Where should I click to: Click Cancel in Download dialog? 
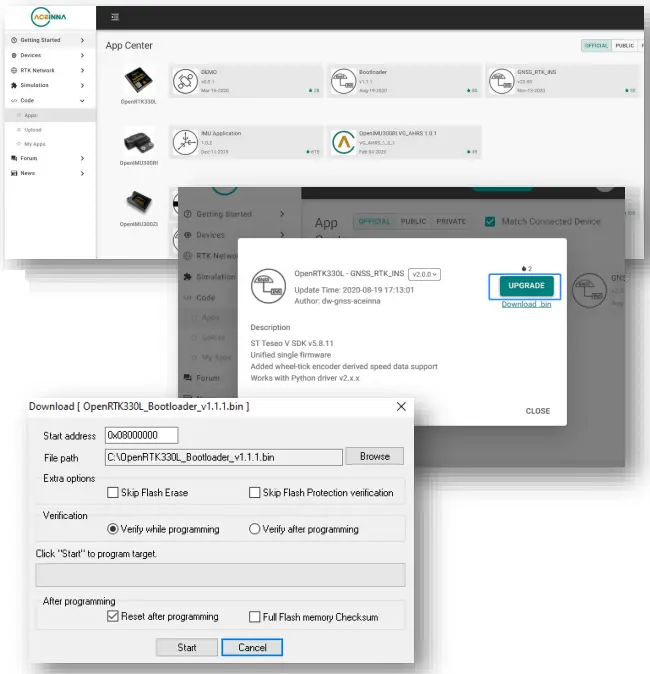tap(252, 647)
